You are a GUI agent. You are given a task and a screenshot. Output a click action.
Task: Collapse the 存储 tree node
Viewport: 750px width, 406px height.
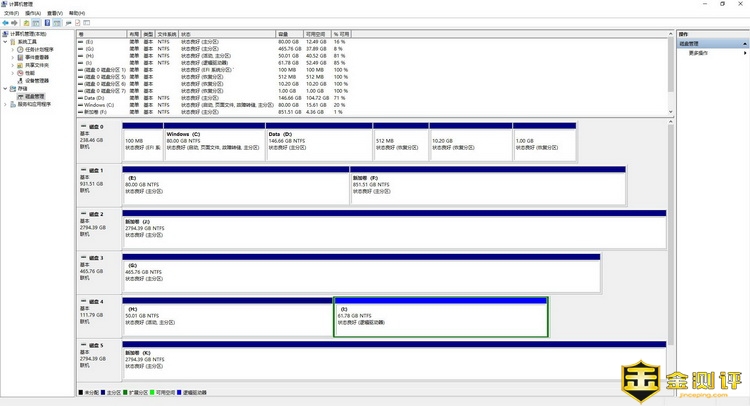coord(6,89)
